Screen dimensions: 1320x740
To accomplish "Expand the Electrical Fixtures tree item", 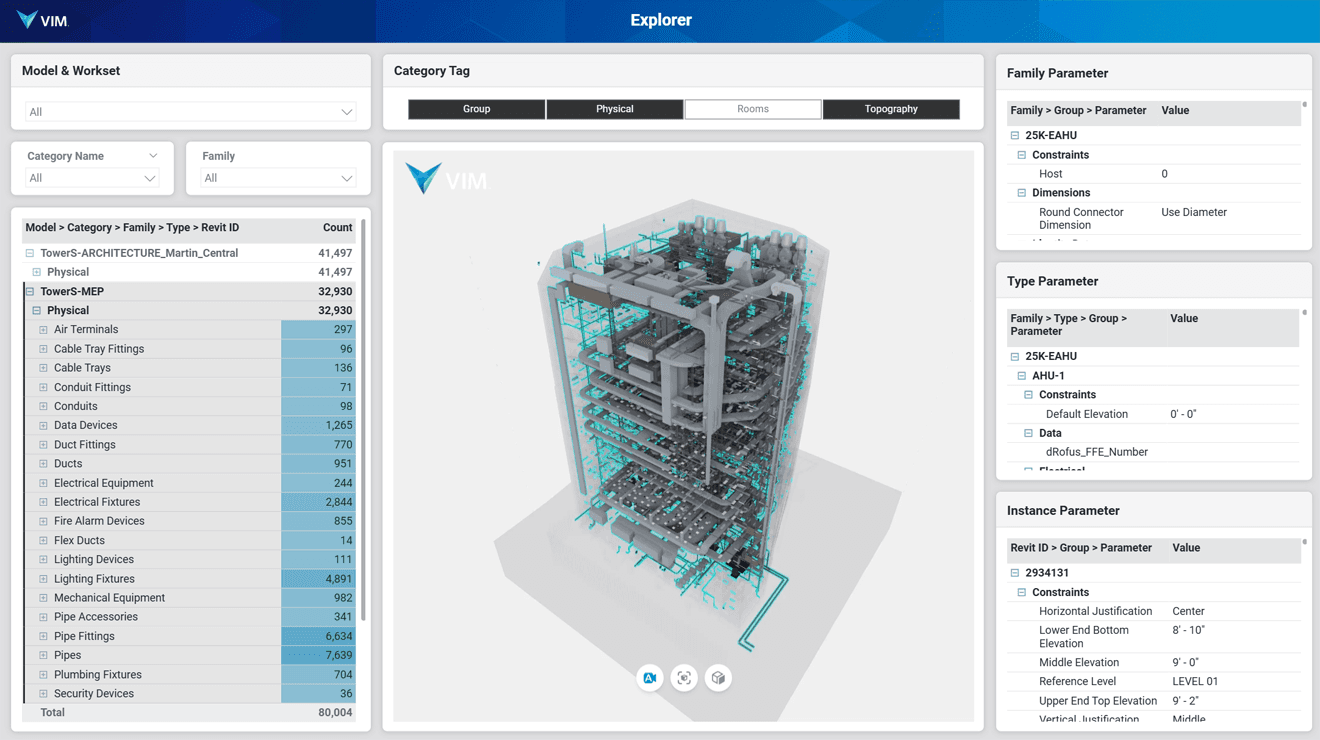I will click(x=41, y=501).
